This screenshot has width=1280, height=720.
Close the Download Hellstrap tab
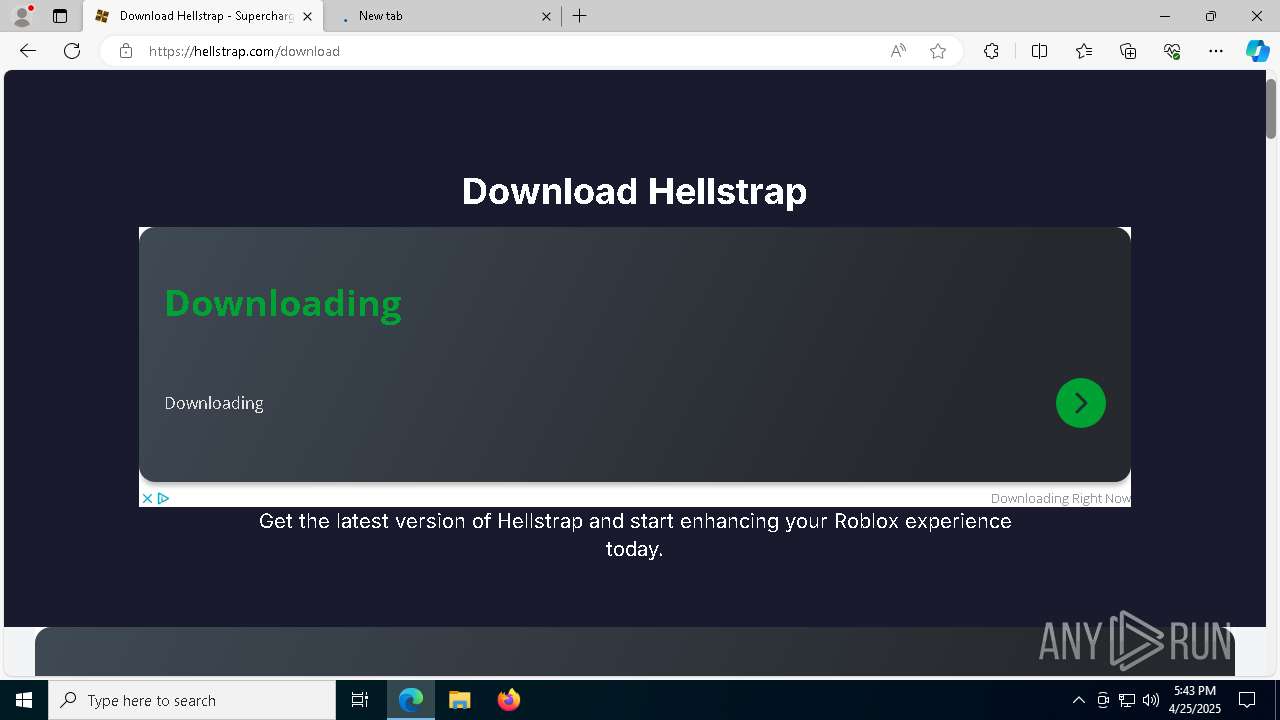pyautogui.click(x=307, y=16)
